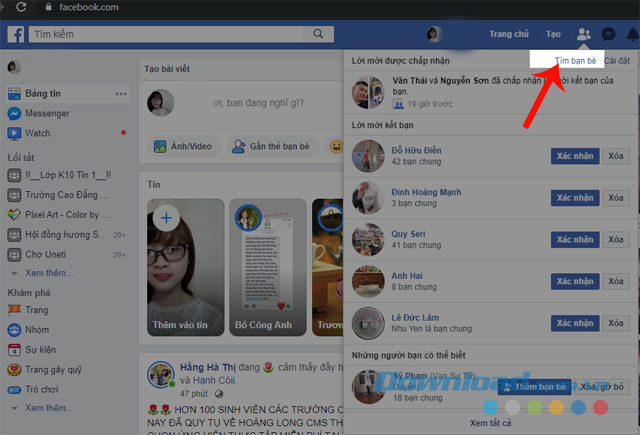Expand Xem thêm under Khám phá
Screen dimensions: 640x435
[x=49, y=408]
